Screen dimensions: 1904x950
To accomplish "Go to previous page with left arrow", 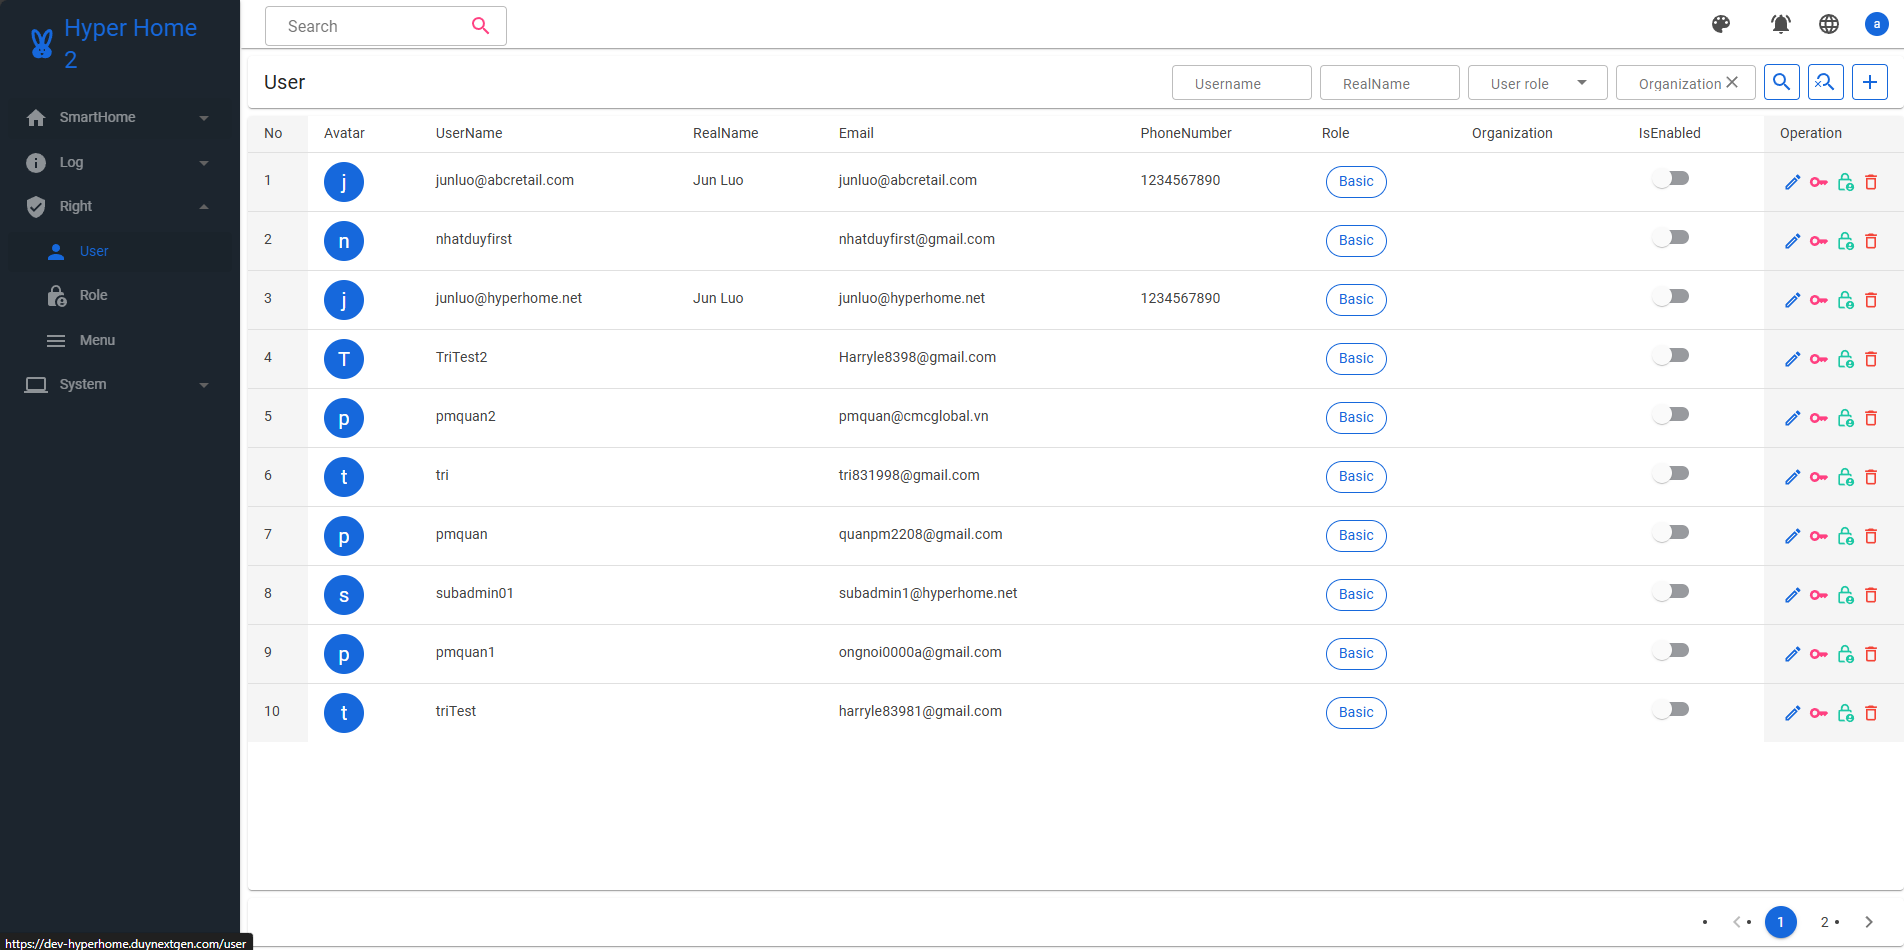I will pyautogui.click(x=1737, y=922).
